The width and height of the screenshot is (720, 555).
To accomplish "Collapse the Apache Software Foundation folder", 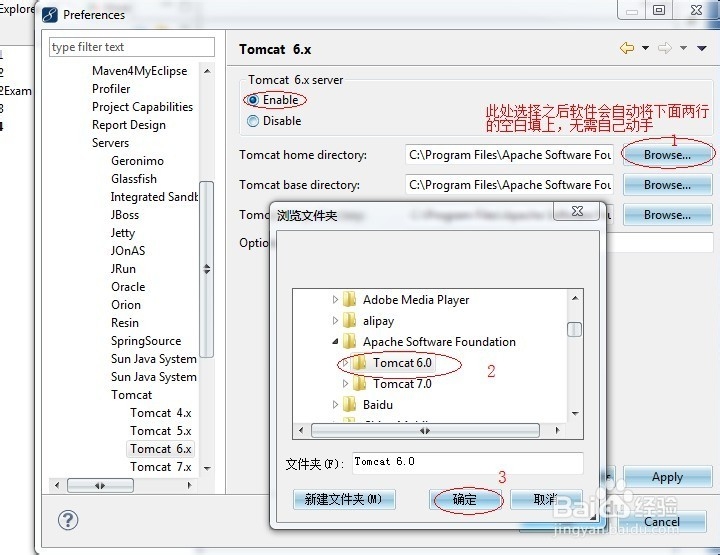I will (335, 342).
